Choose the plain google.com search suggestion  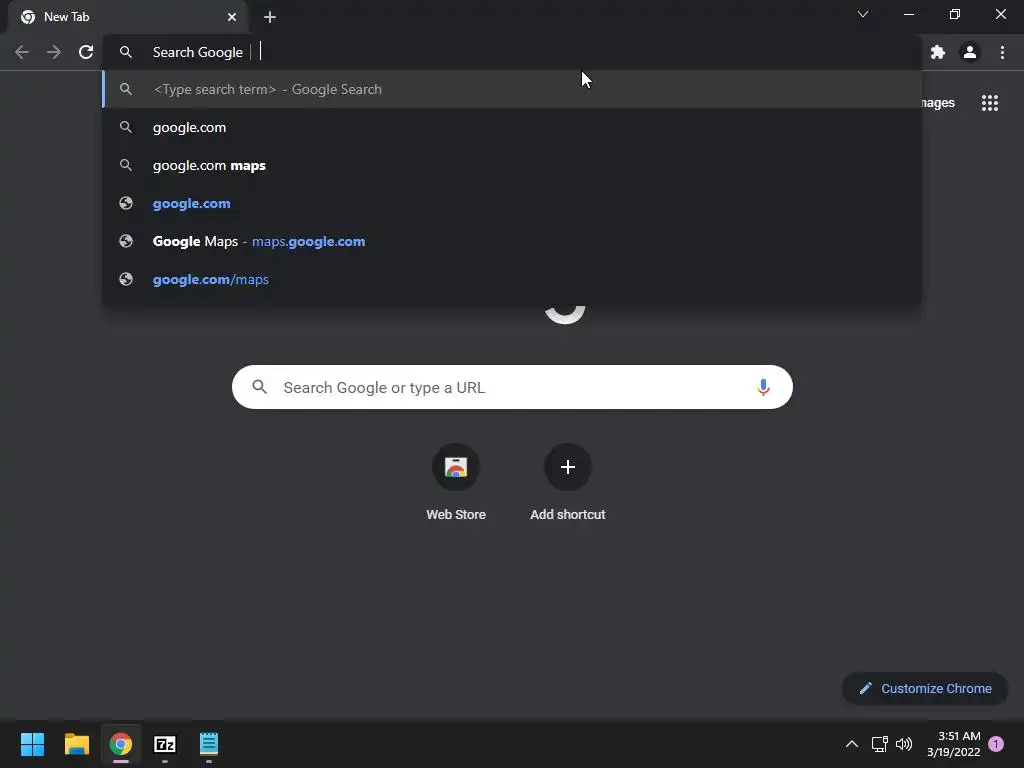pos(513,127)
